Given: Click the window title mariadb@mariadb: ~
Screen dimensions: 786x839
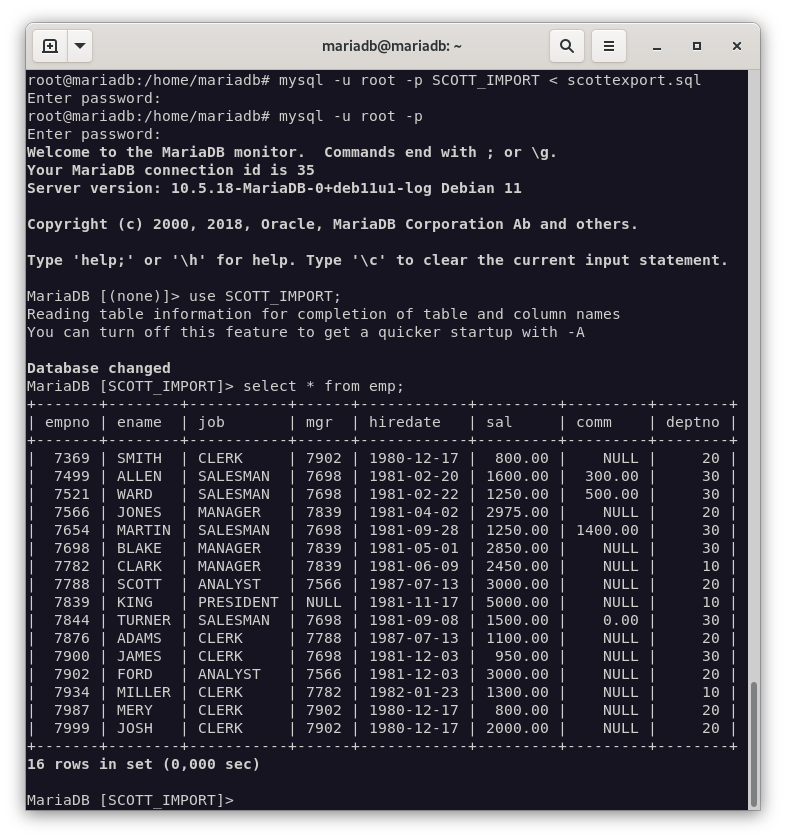Looking at the screenshot, I should (392, 46).
